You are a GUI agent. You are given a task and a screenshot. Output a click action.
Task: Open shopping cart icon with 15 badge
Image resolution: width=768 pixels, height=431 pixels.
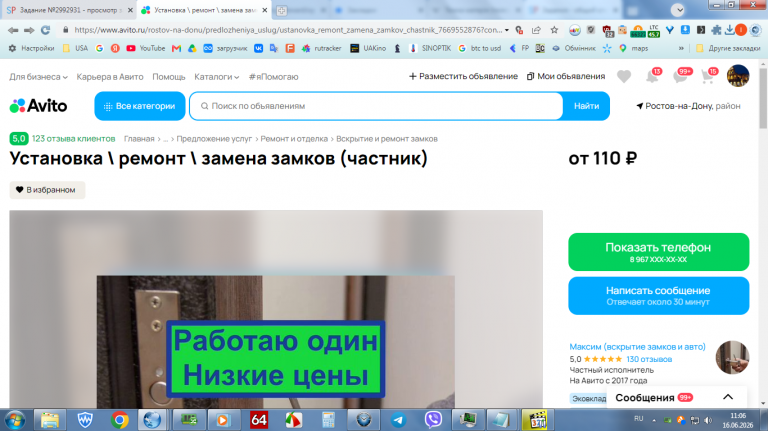click(709, 76)
